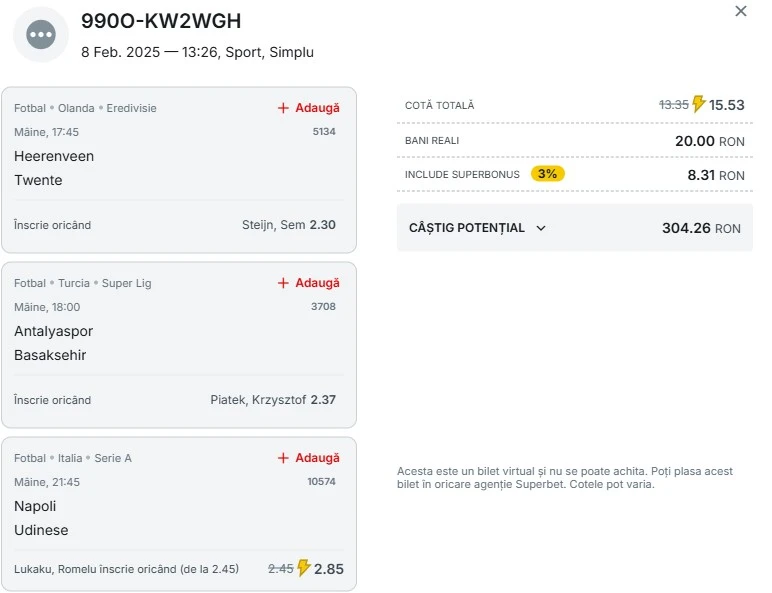The height and width of the screenshot is (593, 772).
Task: Click the 3% Superbonus badge
Action: [547, 174]
